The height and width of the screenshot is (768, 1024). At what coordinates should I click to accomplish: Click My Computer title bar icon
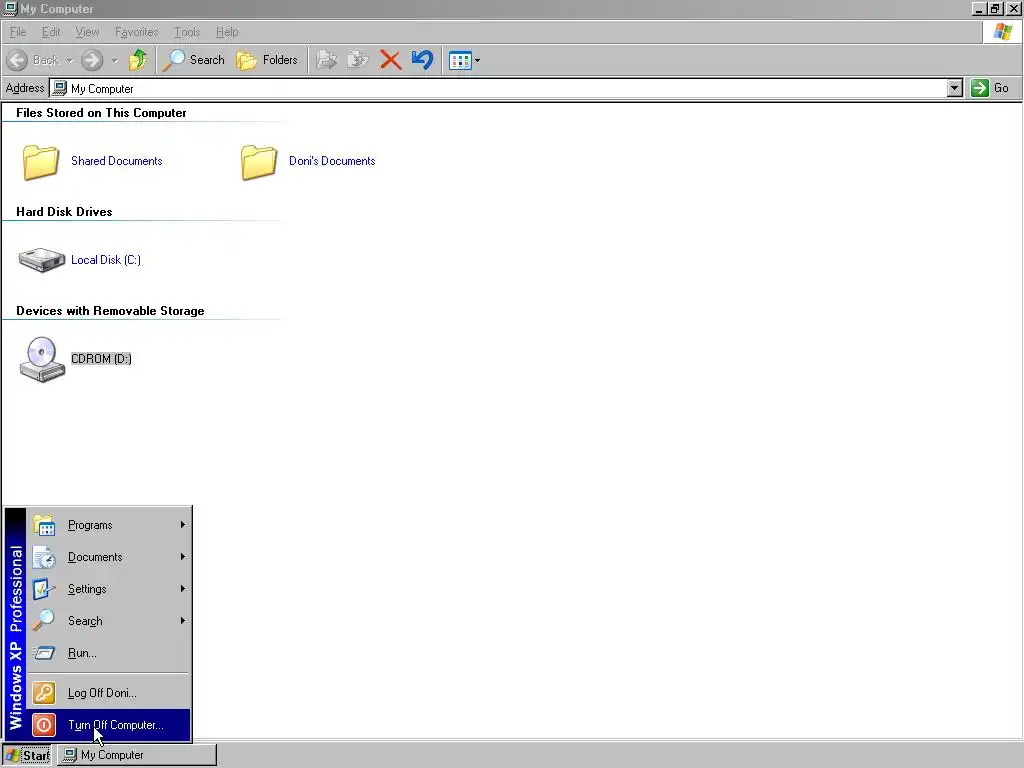coord(10,8)
